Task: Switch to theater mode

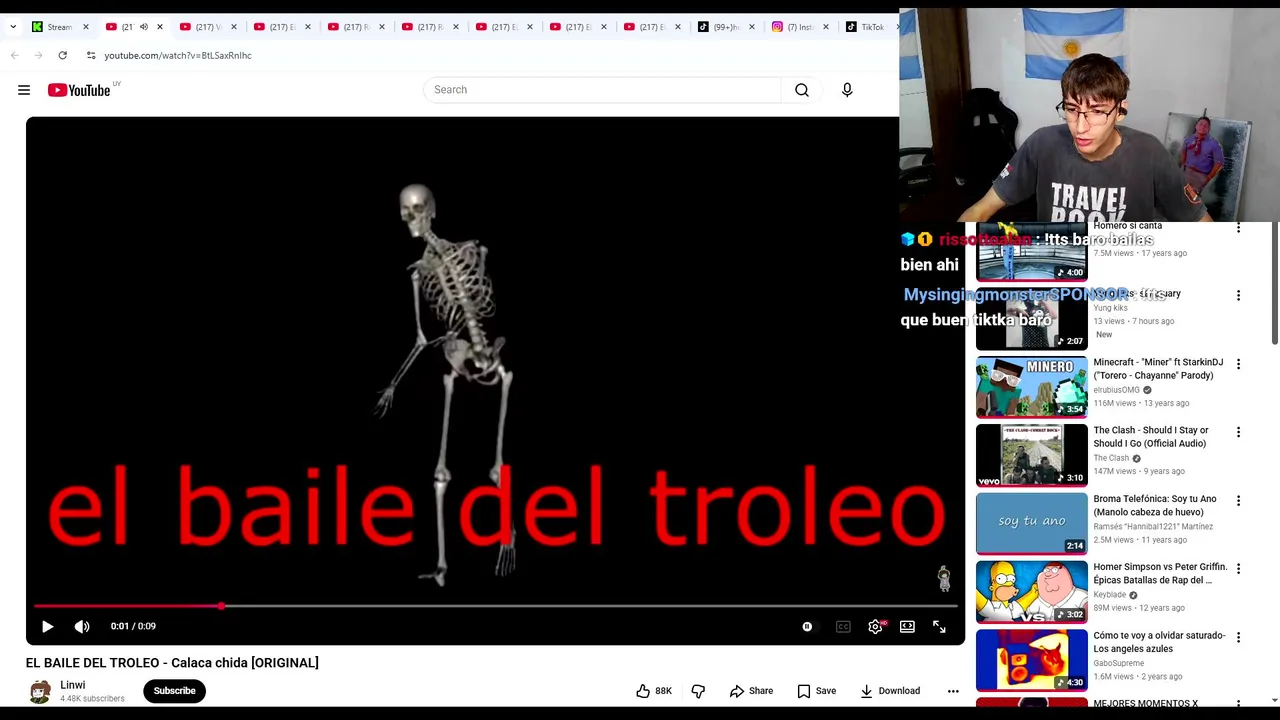Action: 907,627
